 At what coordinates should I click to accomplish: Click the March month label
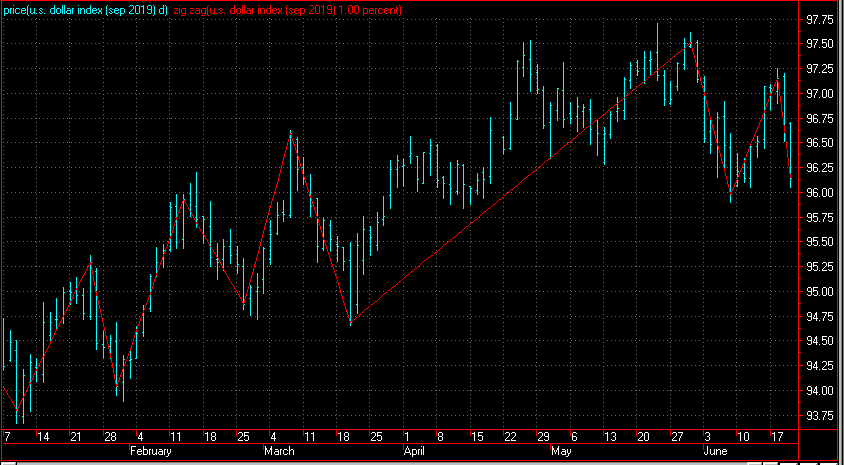280,451
